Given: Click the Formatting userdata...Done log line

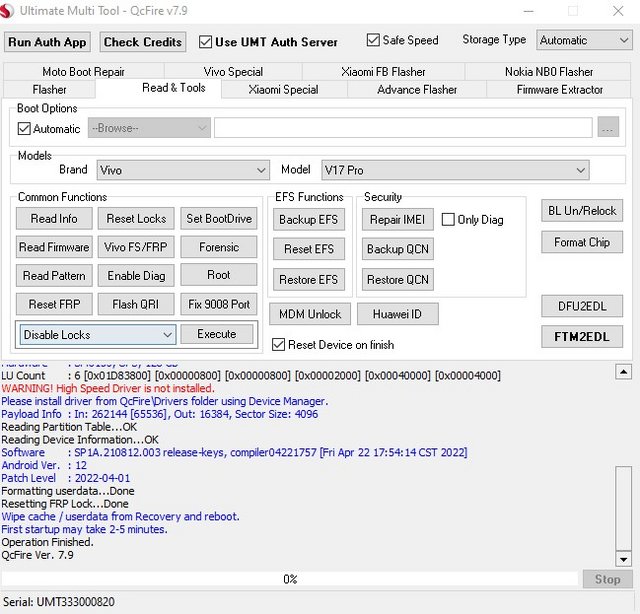Looking at the screenshot, I should (x=68, y=491).
